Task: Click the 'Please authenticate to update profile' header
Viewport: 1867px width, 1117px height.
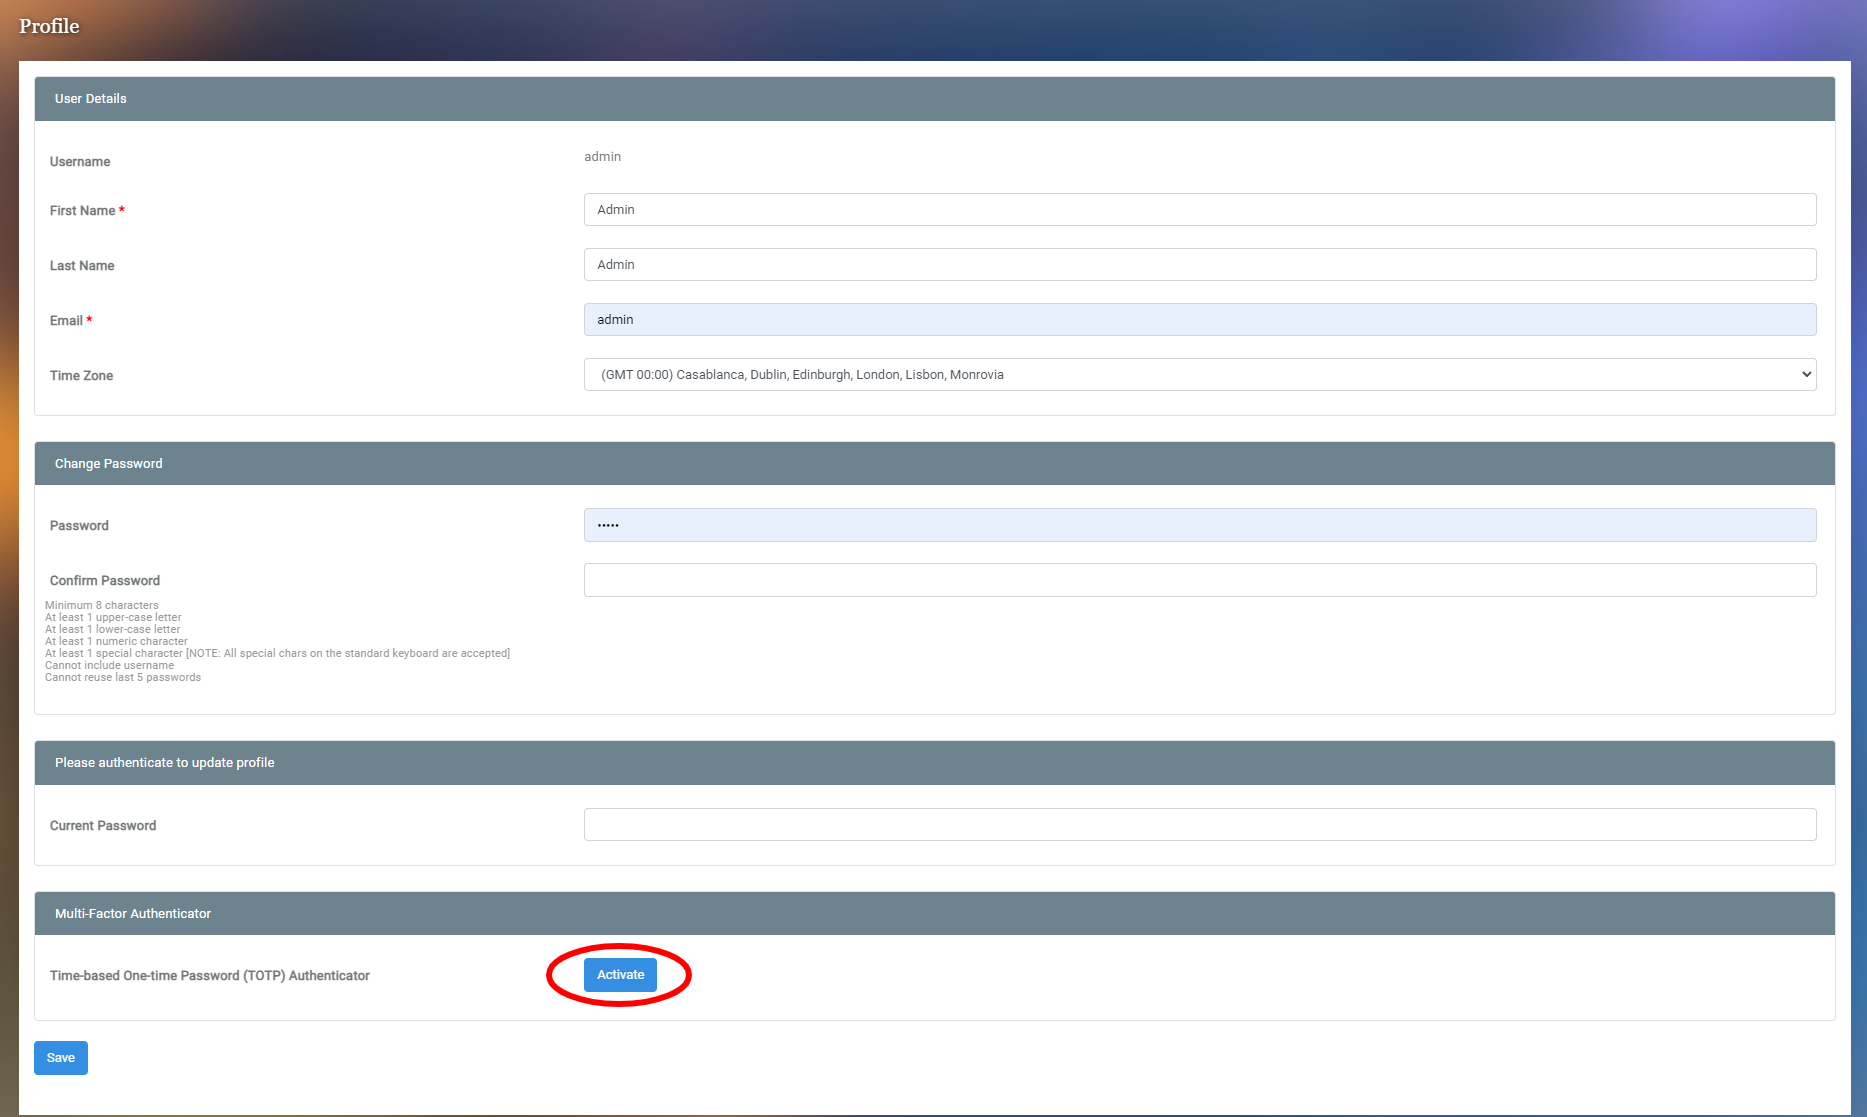Action: [935, 763]
